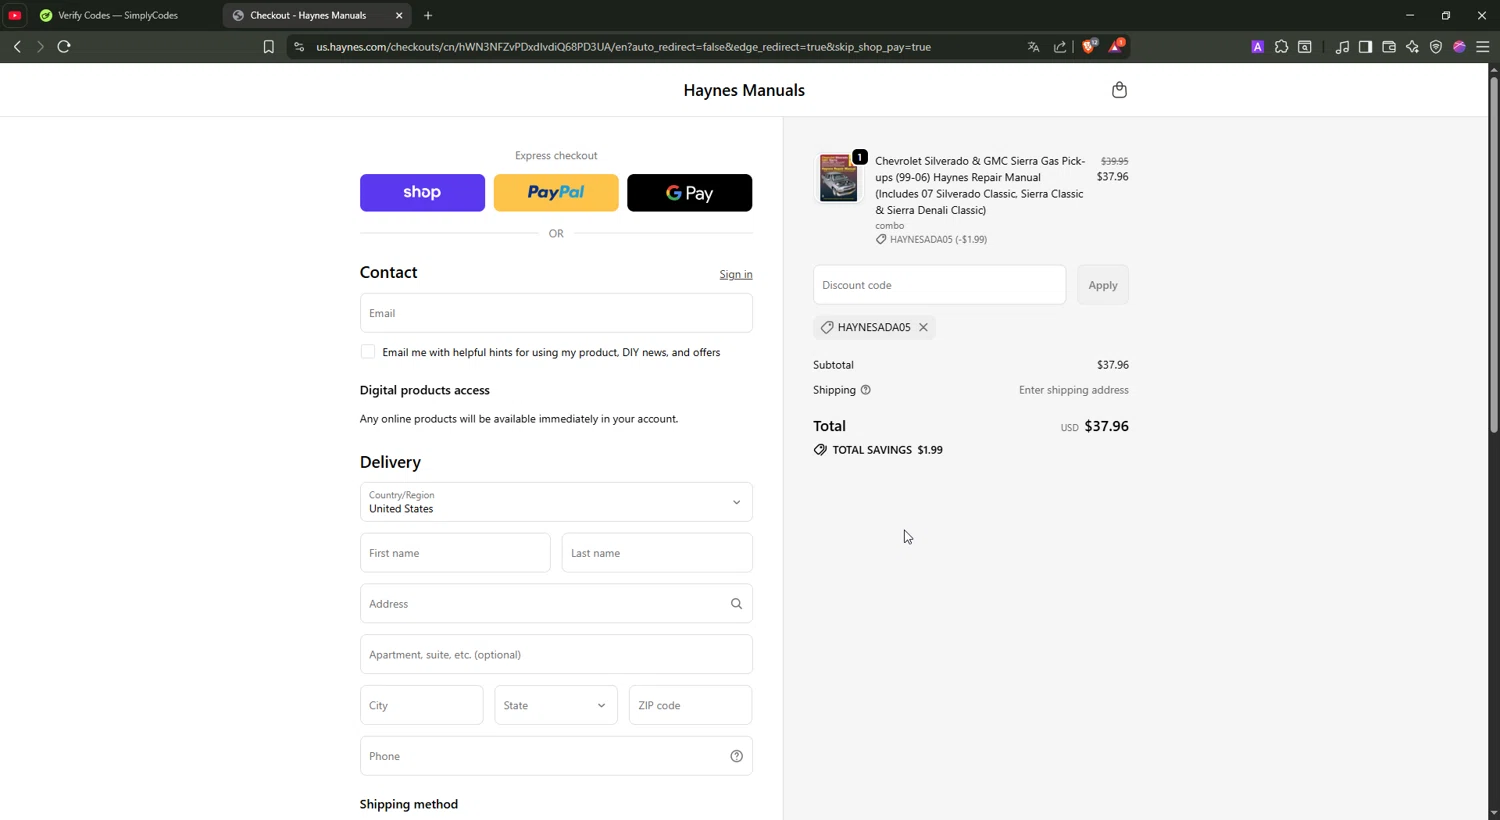Click the Apply discount button
This screenshot has height=820, width=1500.
tap(1103, 285)
